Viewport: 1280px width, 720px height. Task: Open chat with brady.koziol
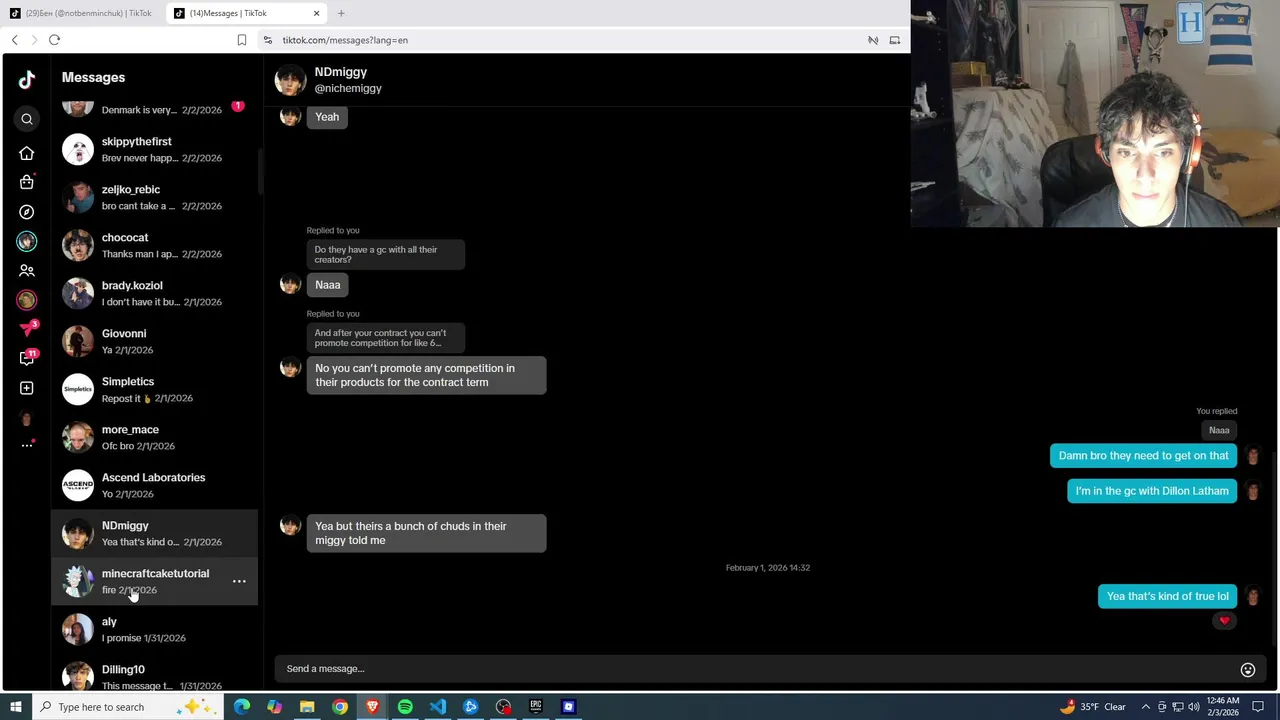tap(155, 294)
